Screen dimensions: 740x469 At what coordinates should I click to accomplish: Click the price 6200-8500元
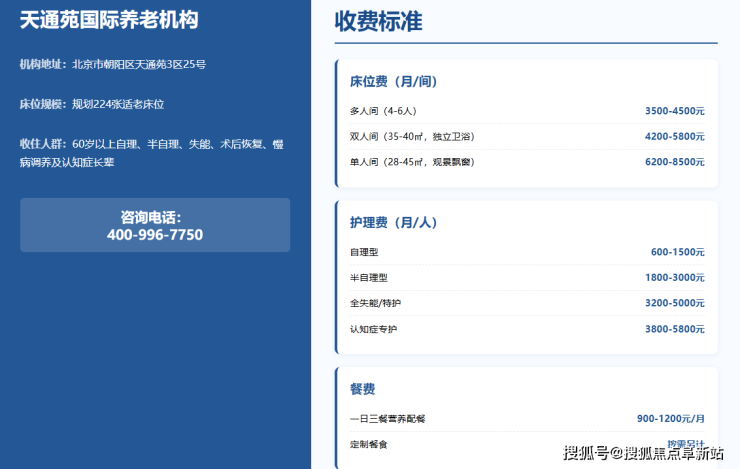[x=675, y=162]
